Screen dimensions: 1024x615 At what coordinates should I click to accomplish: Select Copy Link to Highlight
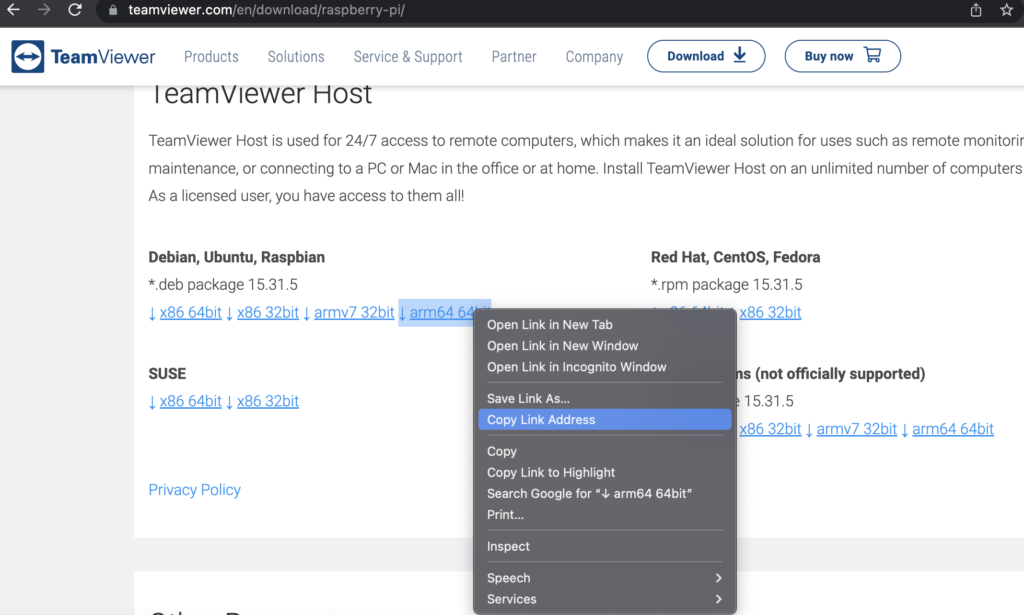tap(605, 473)
